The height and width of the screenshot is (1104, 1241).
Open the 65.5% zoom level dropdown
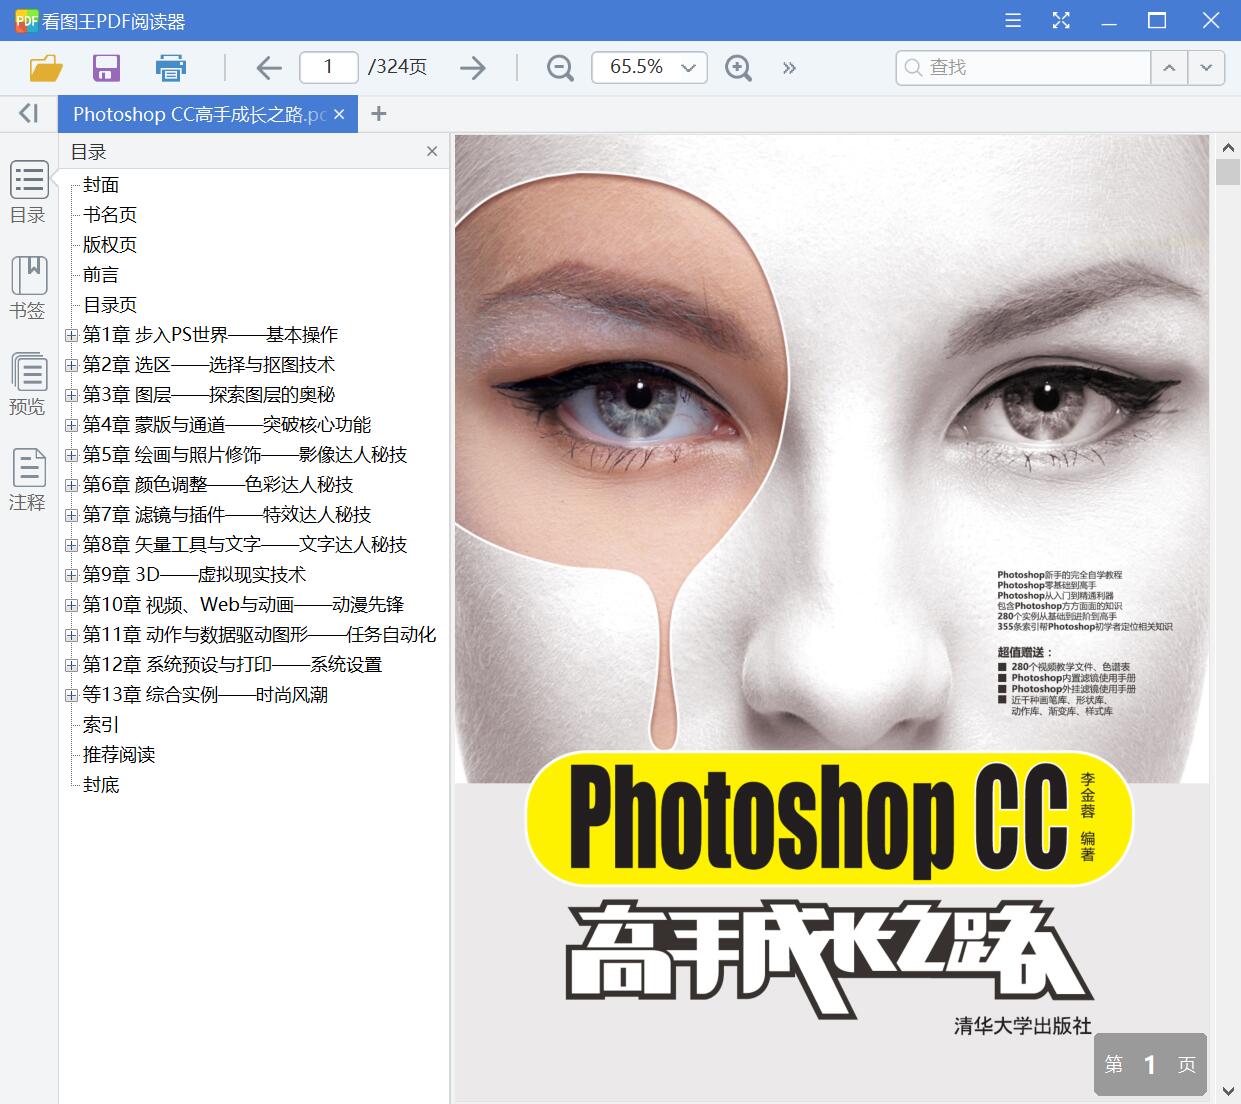(x=688, y=67)
